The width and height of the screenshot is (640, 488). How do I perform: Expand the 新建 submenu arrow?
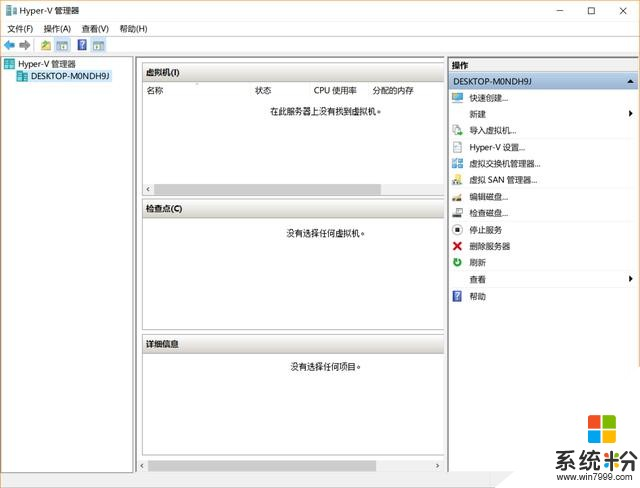631,113
